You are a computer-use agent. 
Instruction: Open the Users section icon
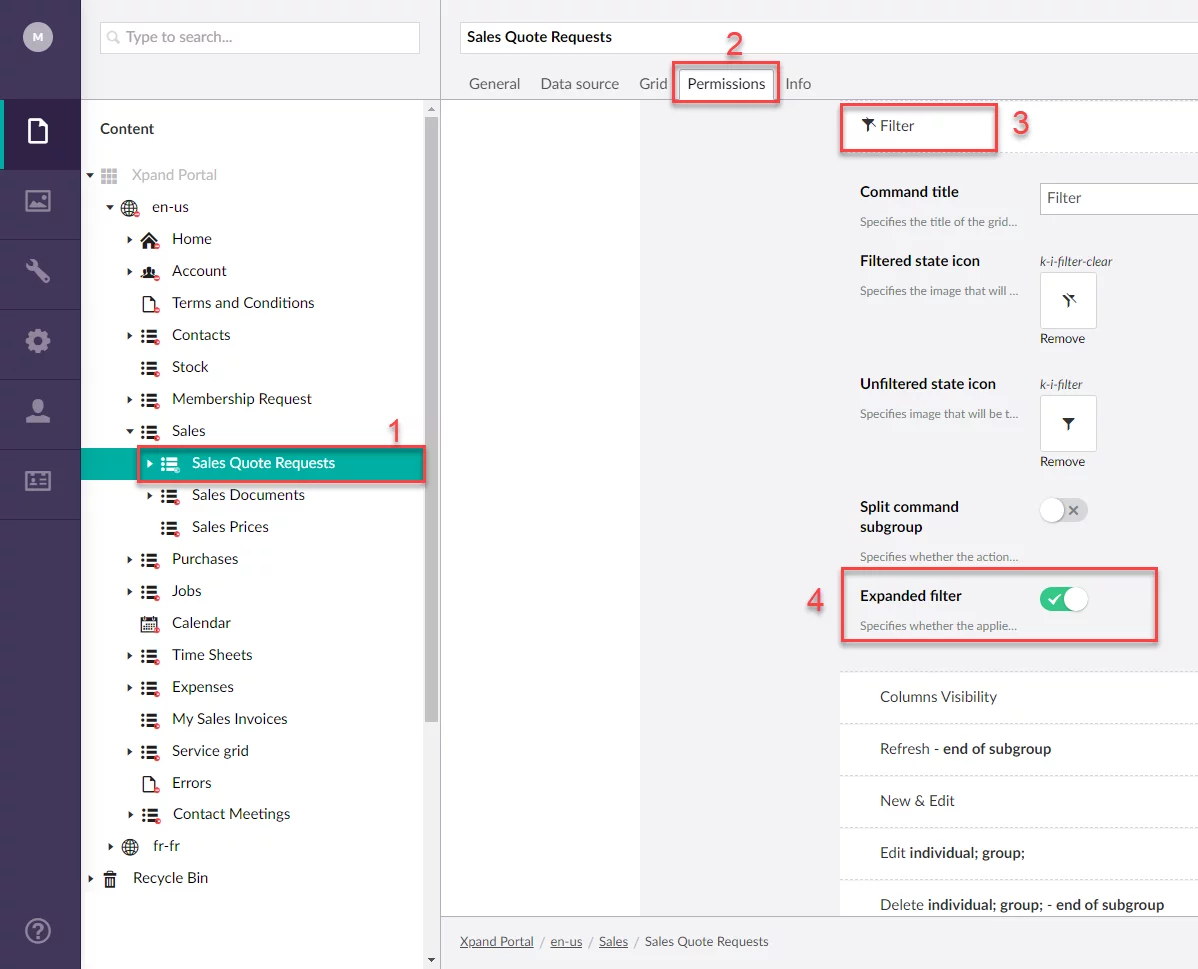point(38,411)
